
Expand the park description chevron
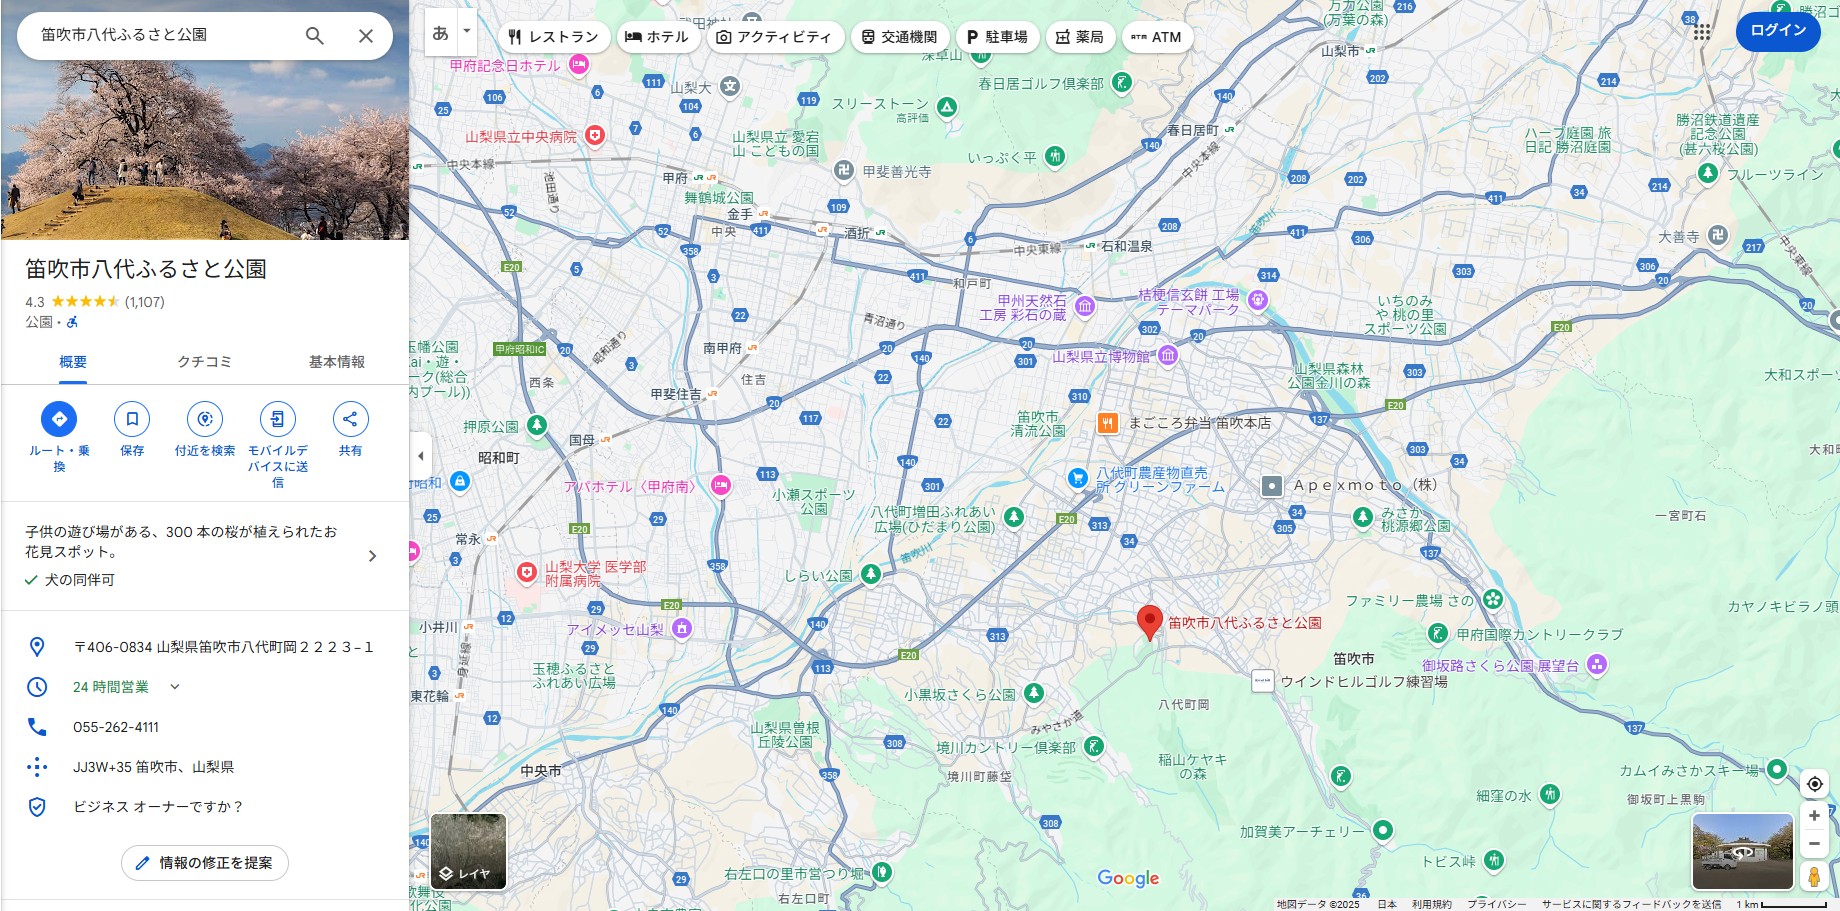(x=372, y=556)
